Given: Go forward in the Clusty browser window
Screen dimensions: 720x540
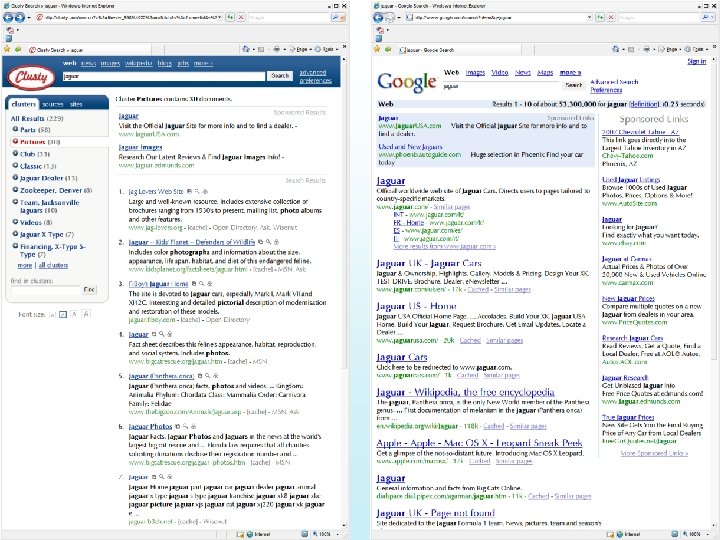Looking at the screenshot, I should [x=19, y=17].
